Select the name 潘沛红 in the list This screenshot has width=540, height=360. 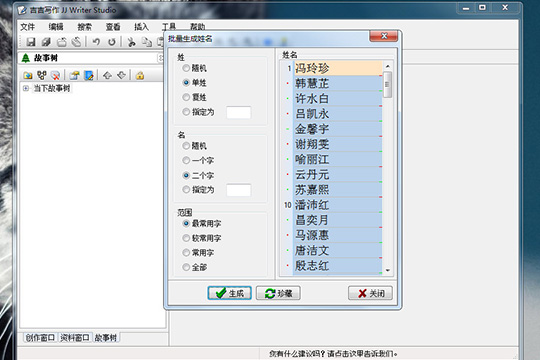pyautogui.click(x=338, y=205)
